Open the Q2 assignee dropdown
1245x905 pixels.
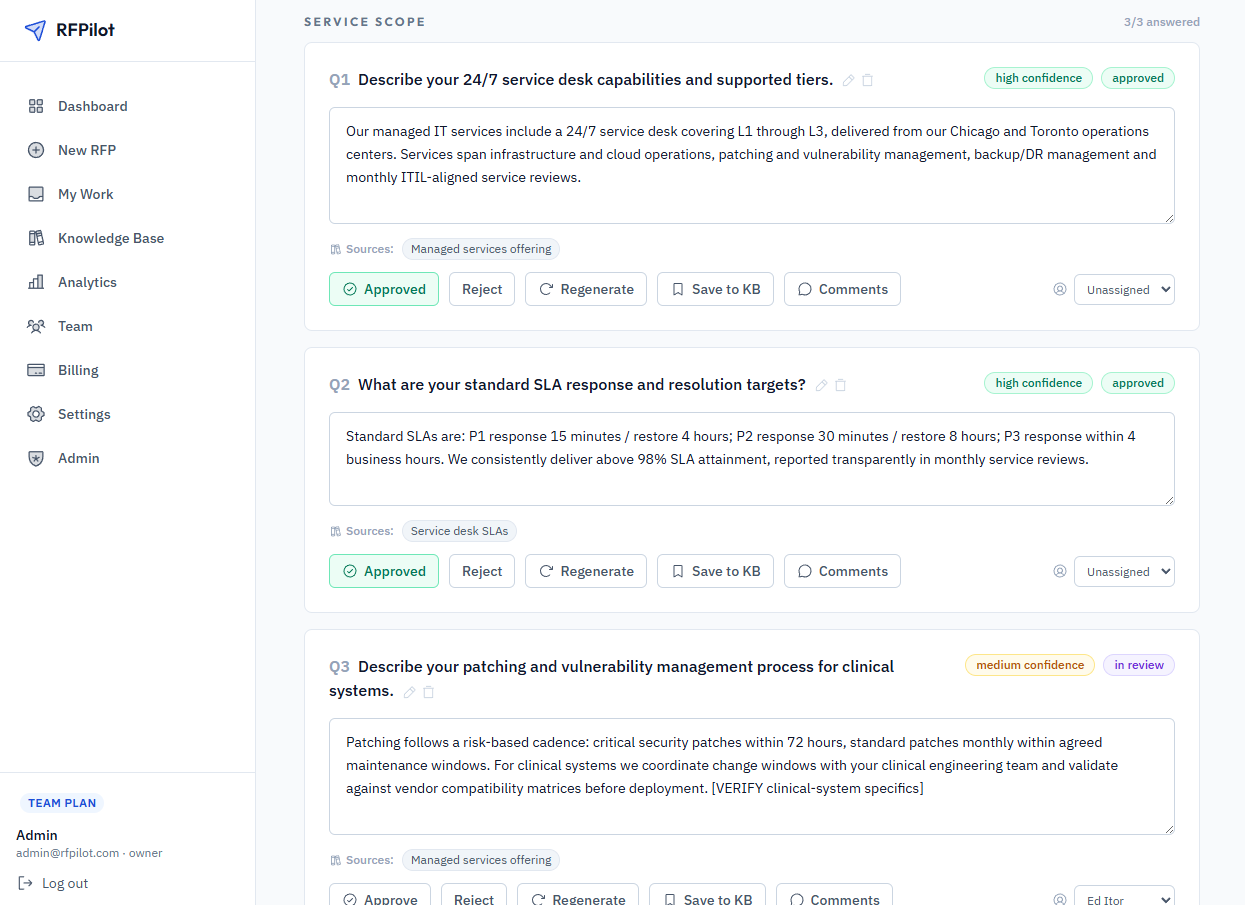[1124, 571]
